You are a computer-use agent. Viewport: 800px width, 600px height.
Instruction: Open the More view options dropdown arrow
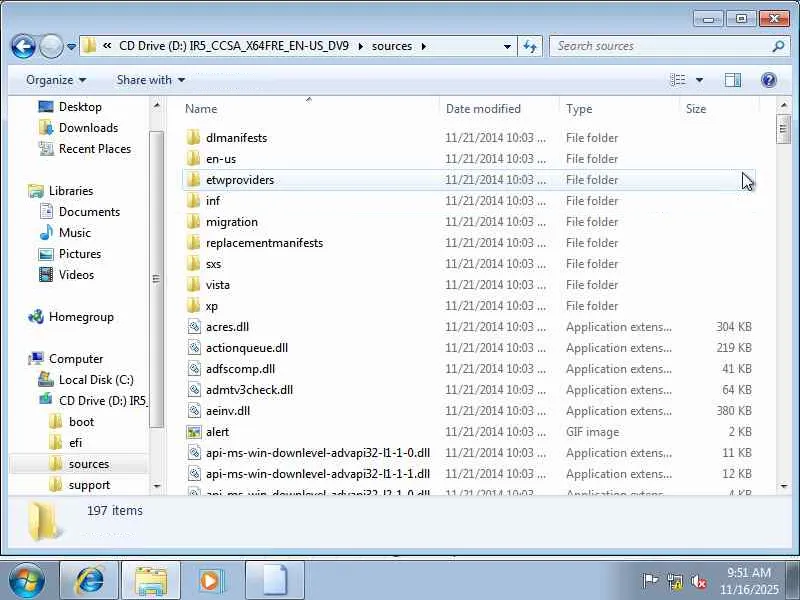point(699,80)
